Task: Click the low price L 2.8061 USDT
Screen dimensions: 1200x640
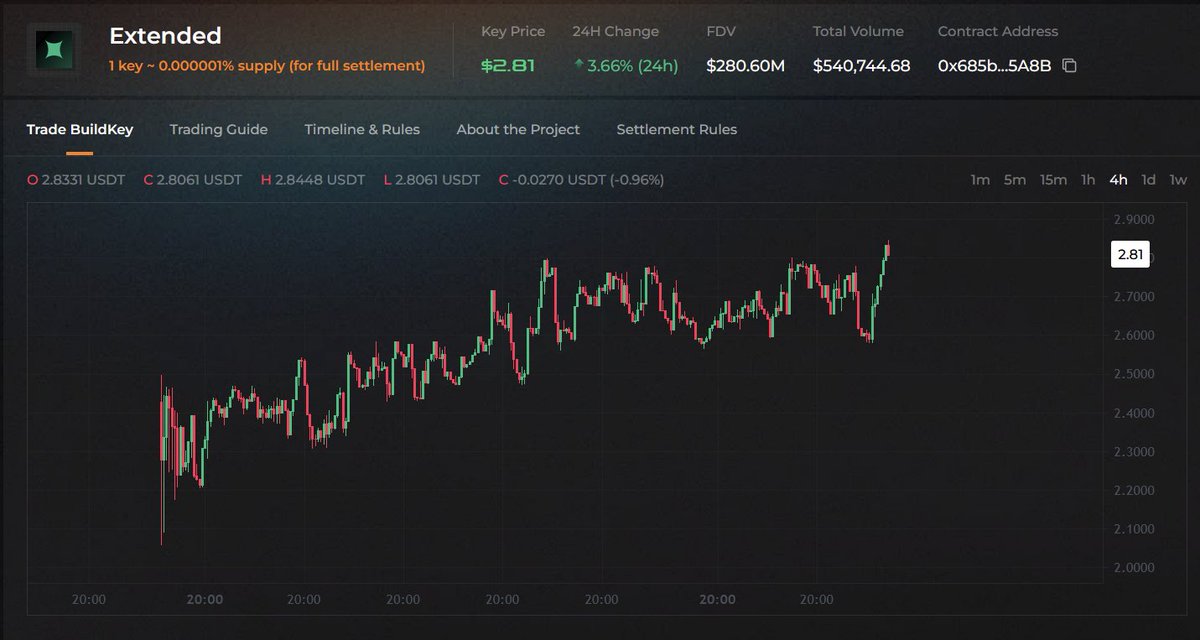Action: click(432, 180)
